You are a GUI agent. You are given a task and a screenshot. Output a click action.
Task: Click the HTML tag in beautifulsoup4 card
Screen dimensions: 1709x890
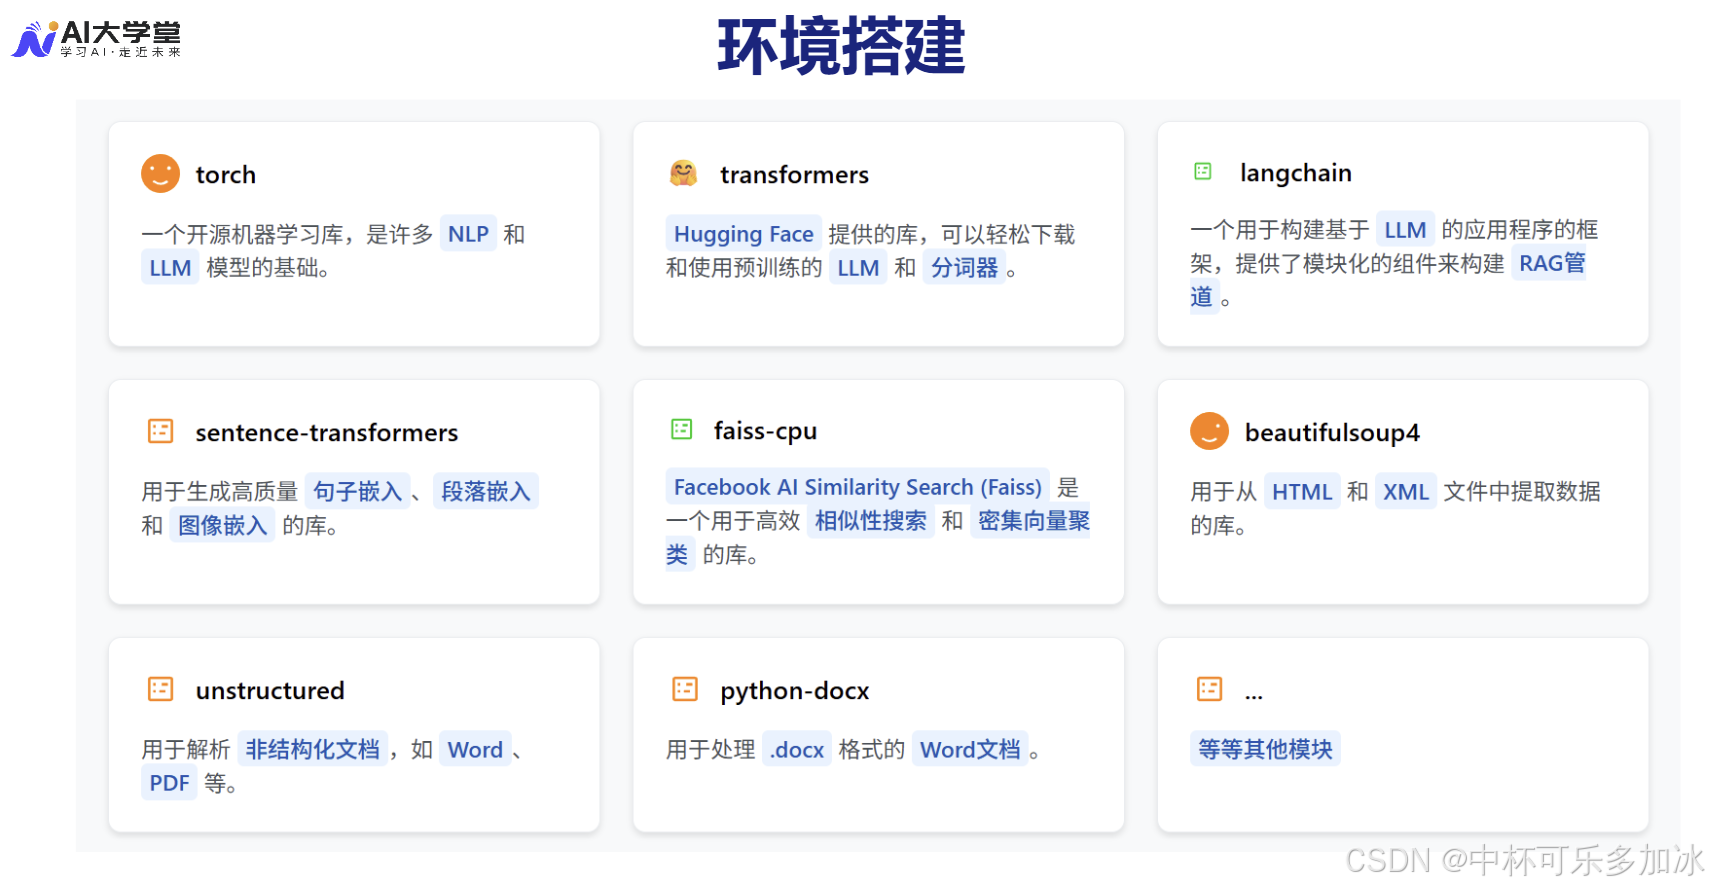1302,492
